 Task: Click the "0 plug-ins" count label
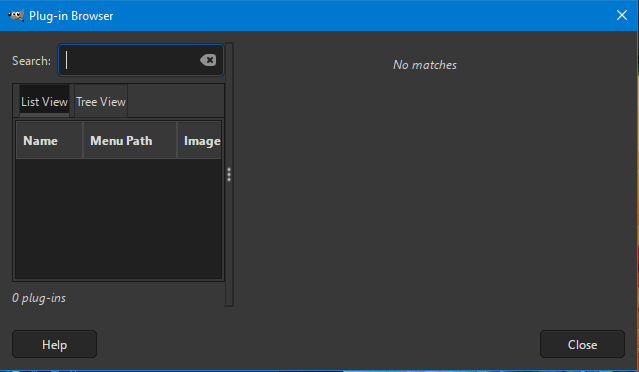(39, 298)
